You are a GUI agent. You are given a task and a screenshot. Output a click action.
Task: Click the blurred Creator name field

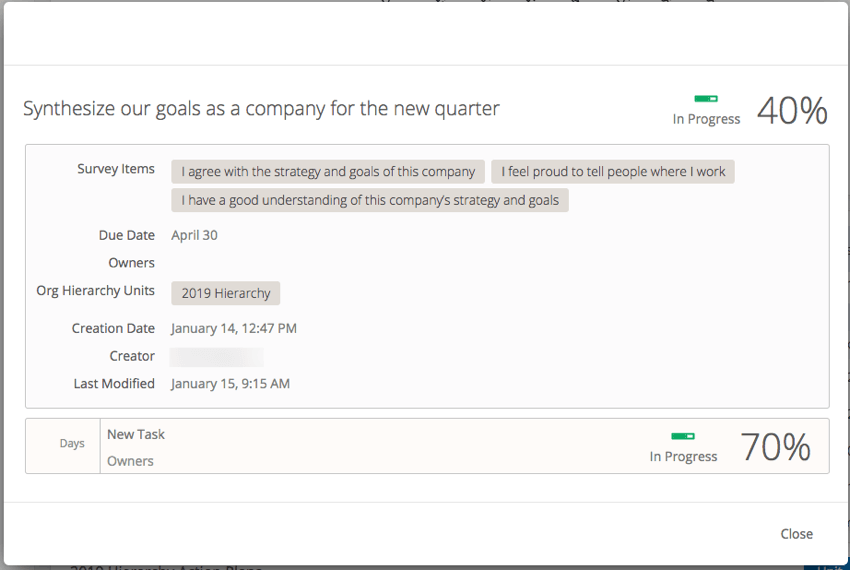coord(217,356)
